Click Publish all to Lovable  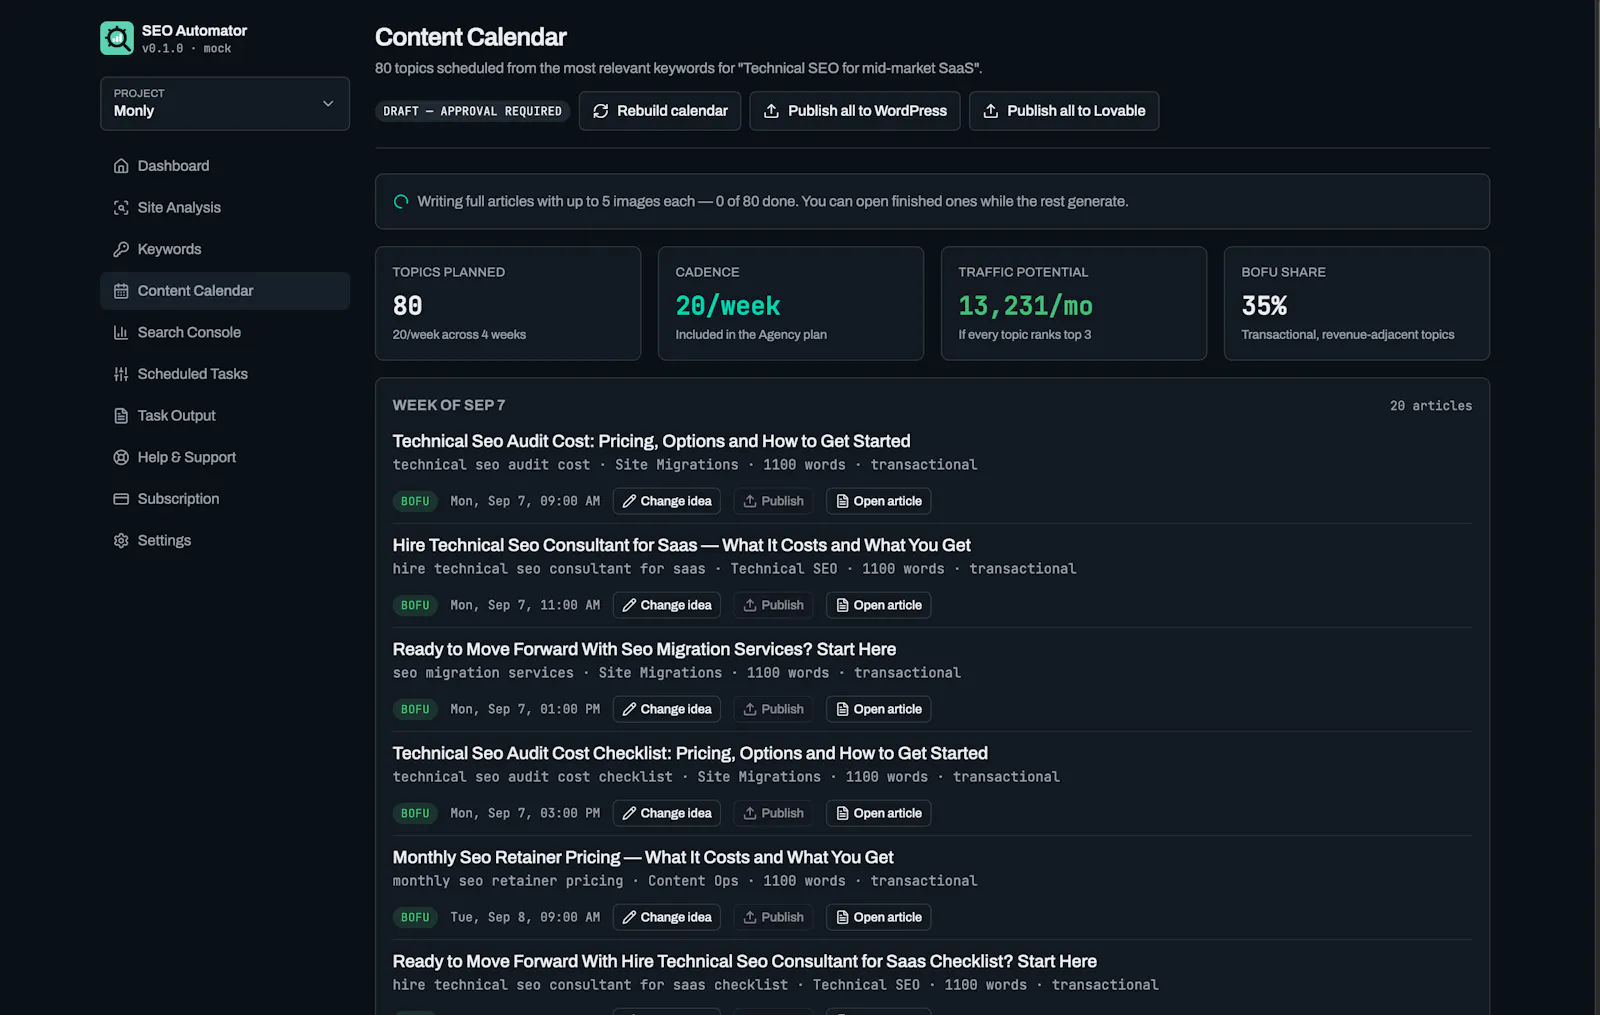[1064, 111]
